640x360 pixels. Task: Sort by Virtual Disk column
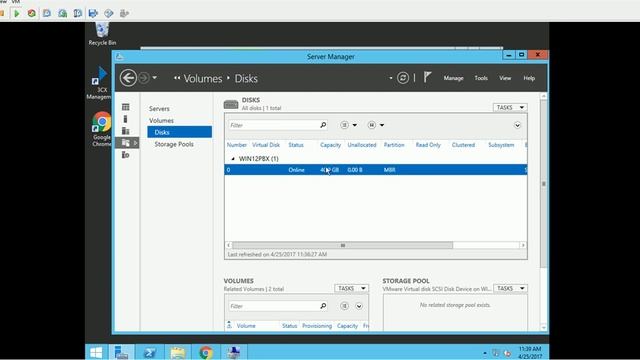tap(266, 145)
